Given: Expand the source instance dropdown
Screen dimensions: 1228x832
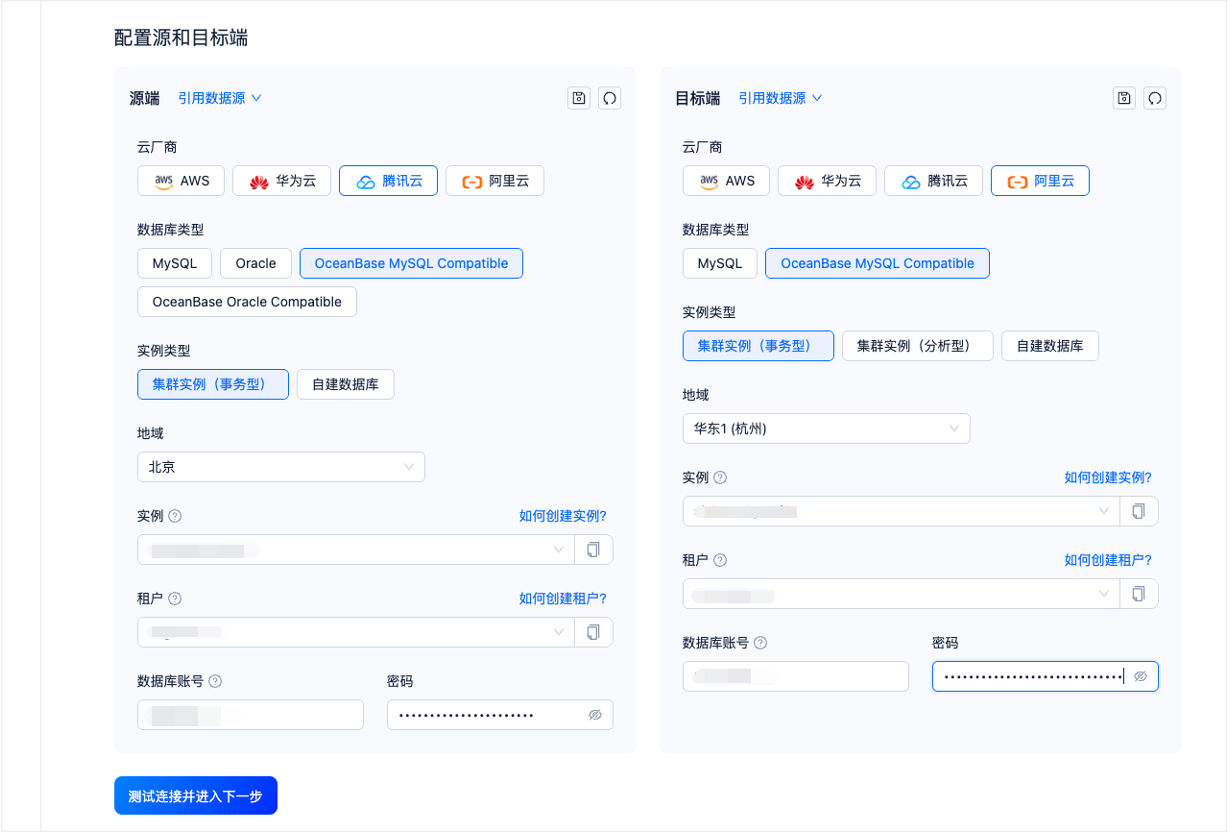Looking at the screenshot, I should coord(356,550).
